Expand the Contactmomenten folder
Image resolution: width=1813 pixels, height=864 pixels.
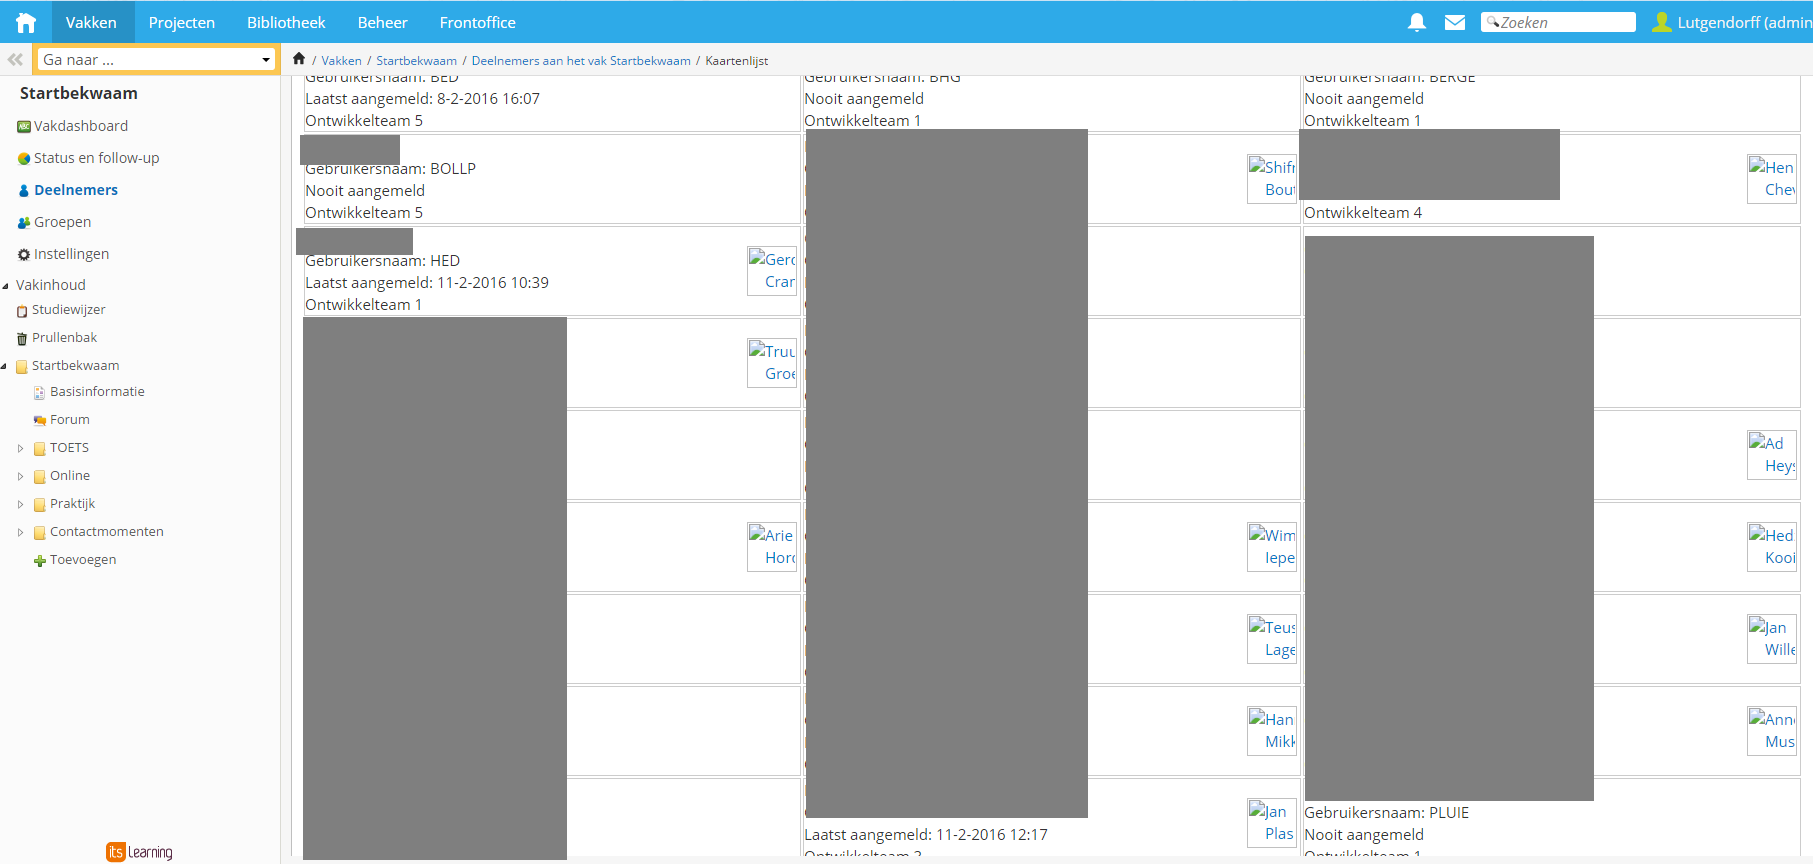20,533
